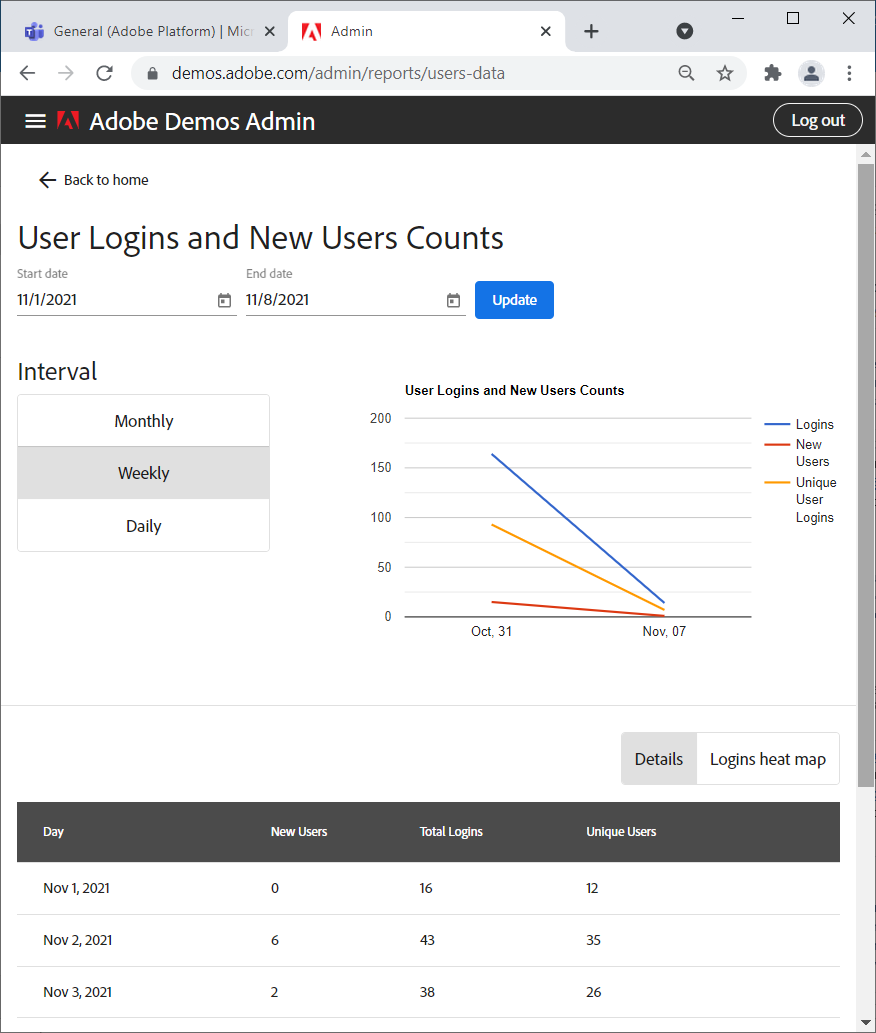Open the browser zoom control in address bar
Viewport: 876px width, 1033px height.
(x=686, y=73)
